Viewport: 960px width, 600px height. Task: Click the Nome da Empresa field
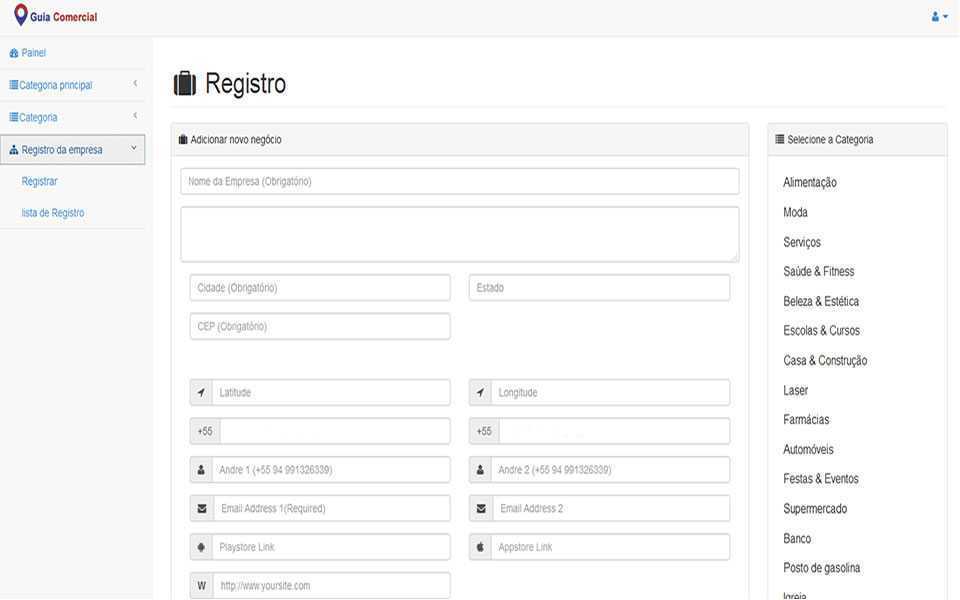click(x=460, y=181)
